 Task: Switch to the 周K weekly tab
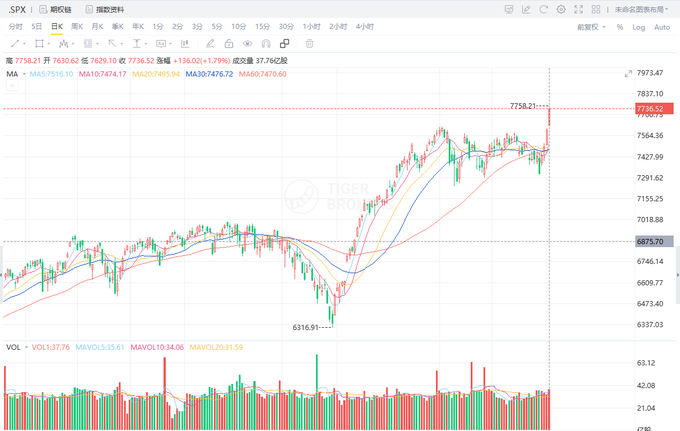77,26
